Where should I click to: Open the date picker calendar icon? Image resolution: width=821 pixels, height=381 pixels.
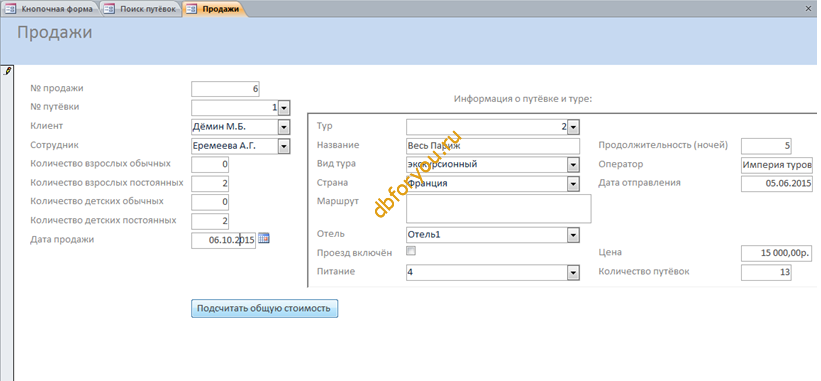point(264,238)
